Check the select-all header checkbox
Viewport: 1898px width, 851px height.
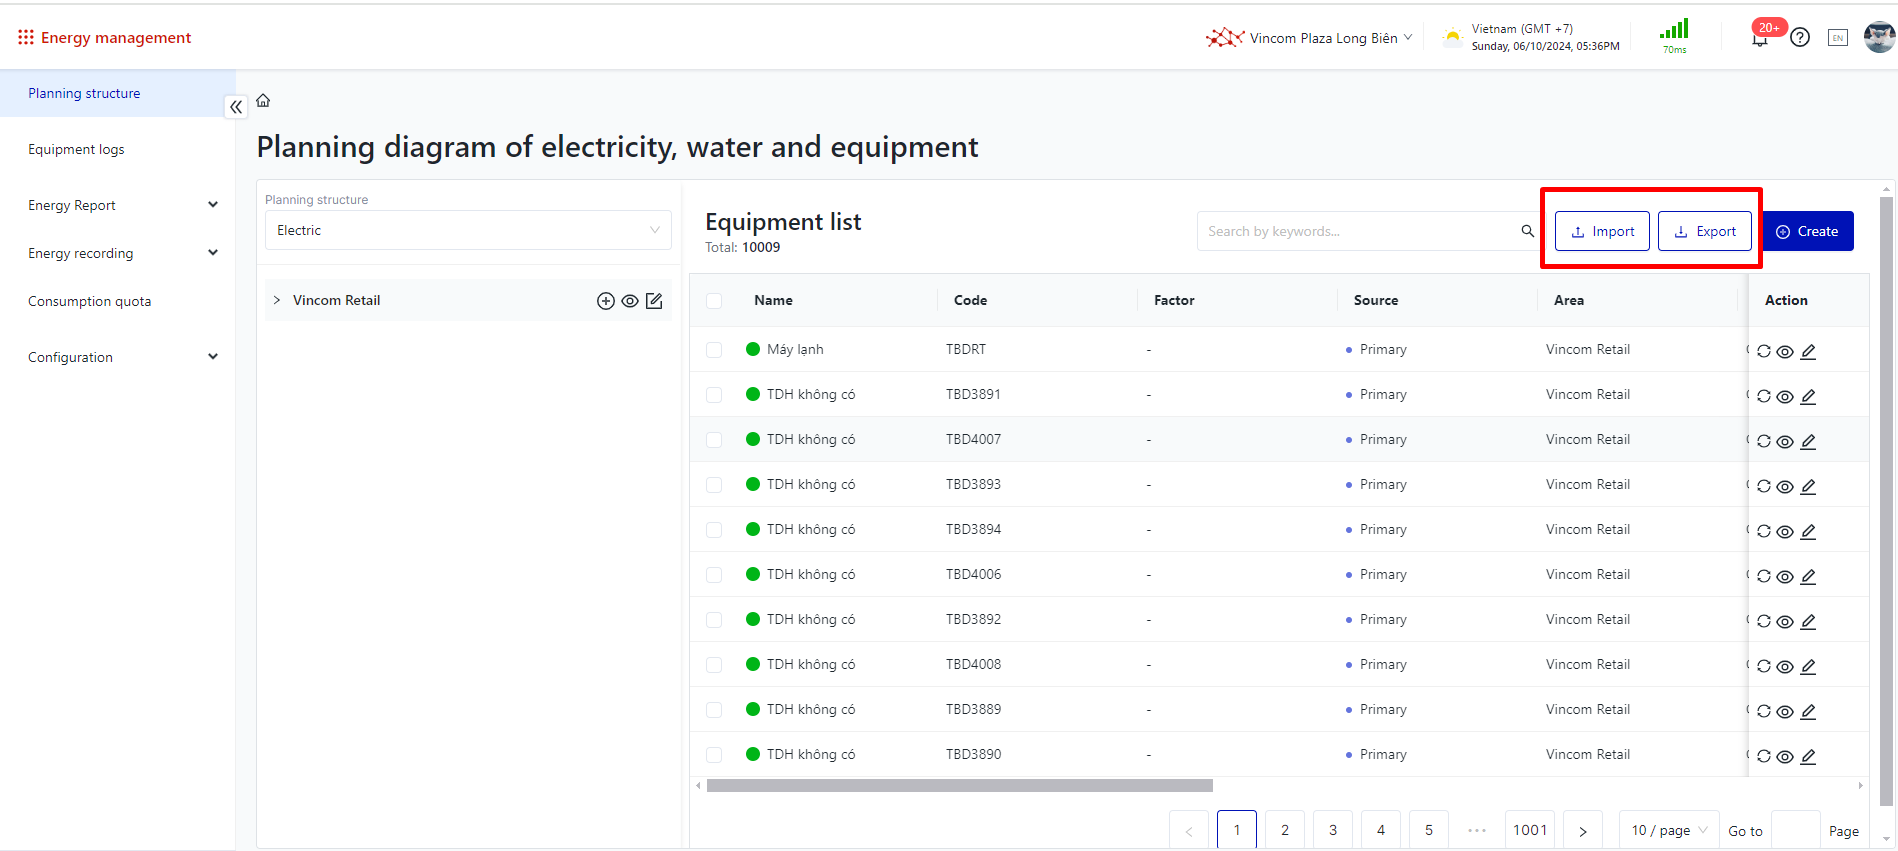(714, 301)
